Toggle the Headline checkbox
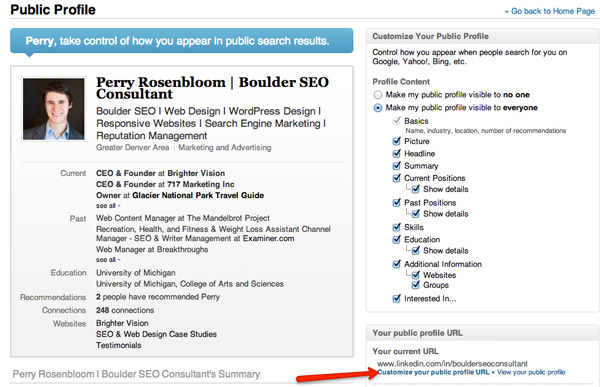 pyautogui.click(x=397, y=153)
